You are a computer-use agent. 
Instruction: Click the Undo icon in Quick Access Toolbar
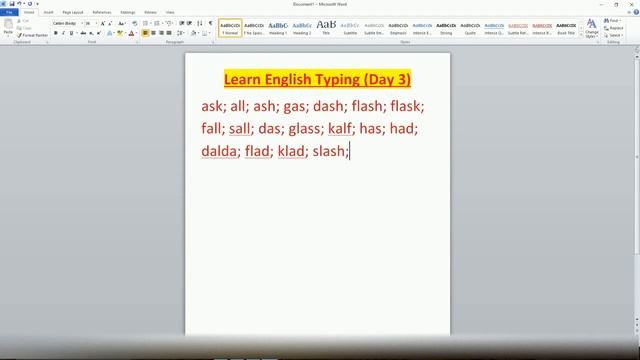[19, 4]
